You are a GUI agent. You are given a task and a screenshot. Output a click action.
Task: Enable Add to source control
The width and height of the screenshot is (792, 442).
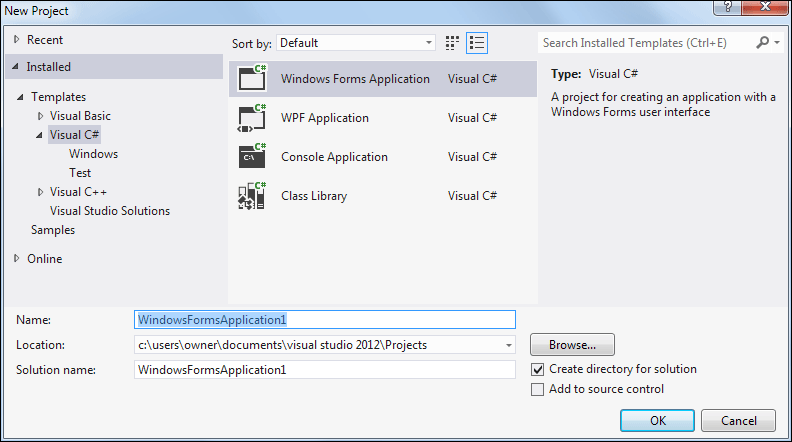[x=537, y=389]
